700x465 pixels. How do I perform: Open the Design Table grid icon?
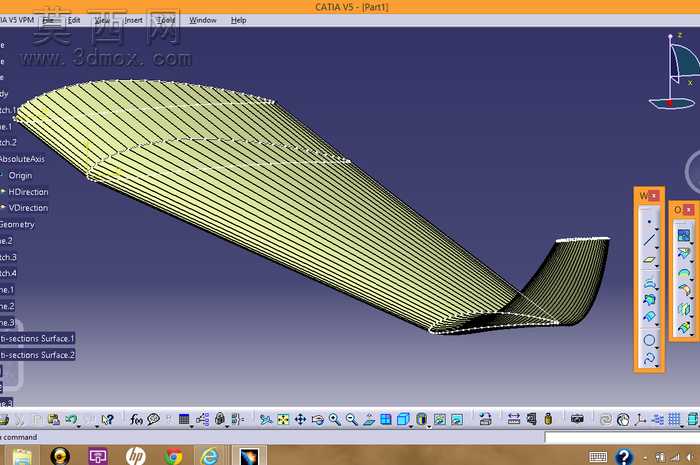click(184, 419)
